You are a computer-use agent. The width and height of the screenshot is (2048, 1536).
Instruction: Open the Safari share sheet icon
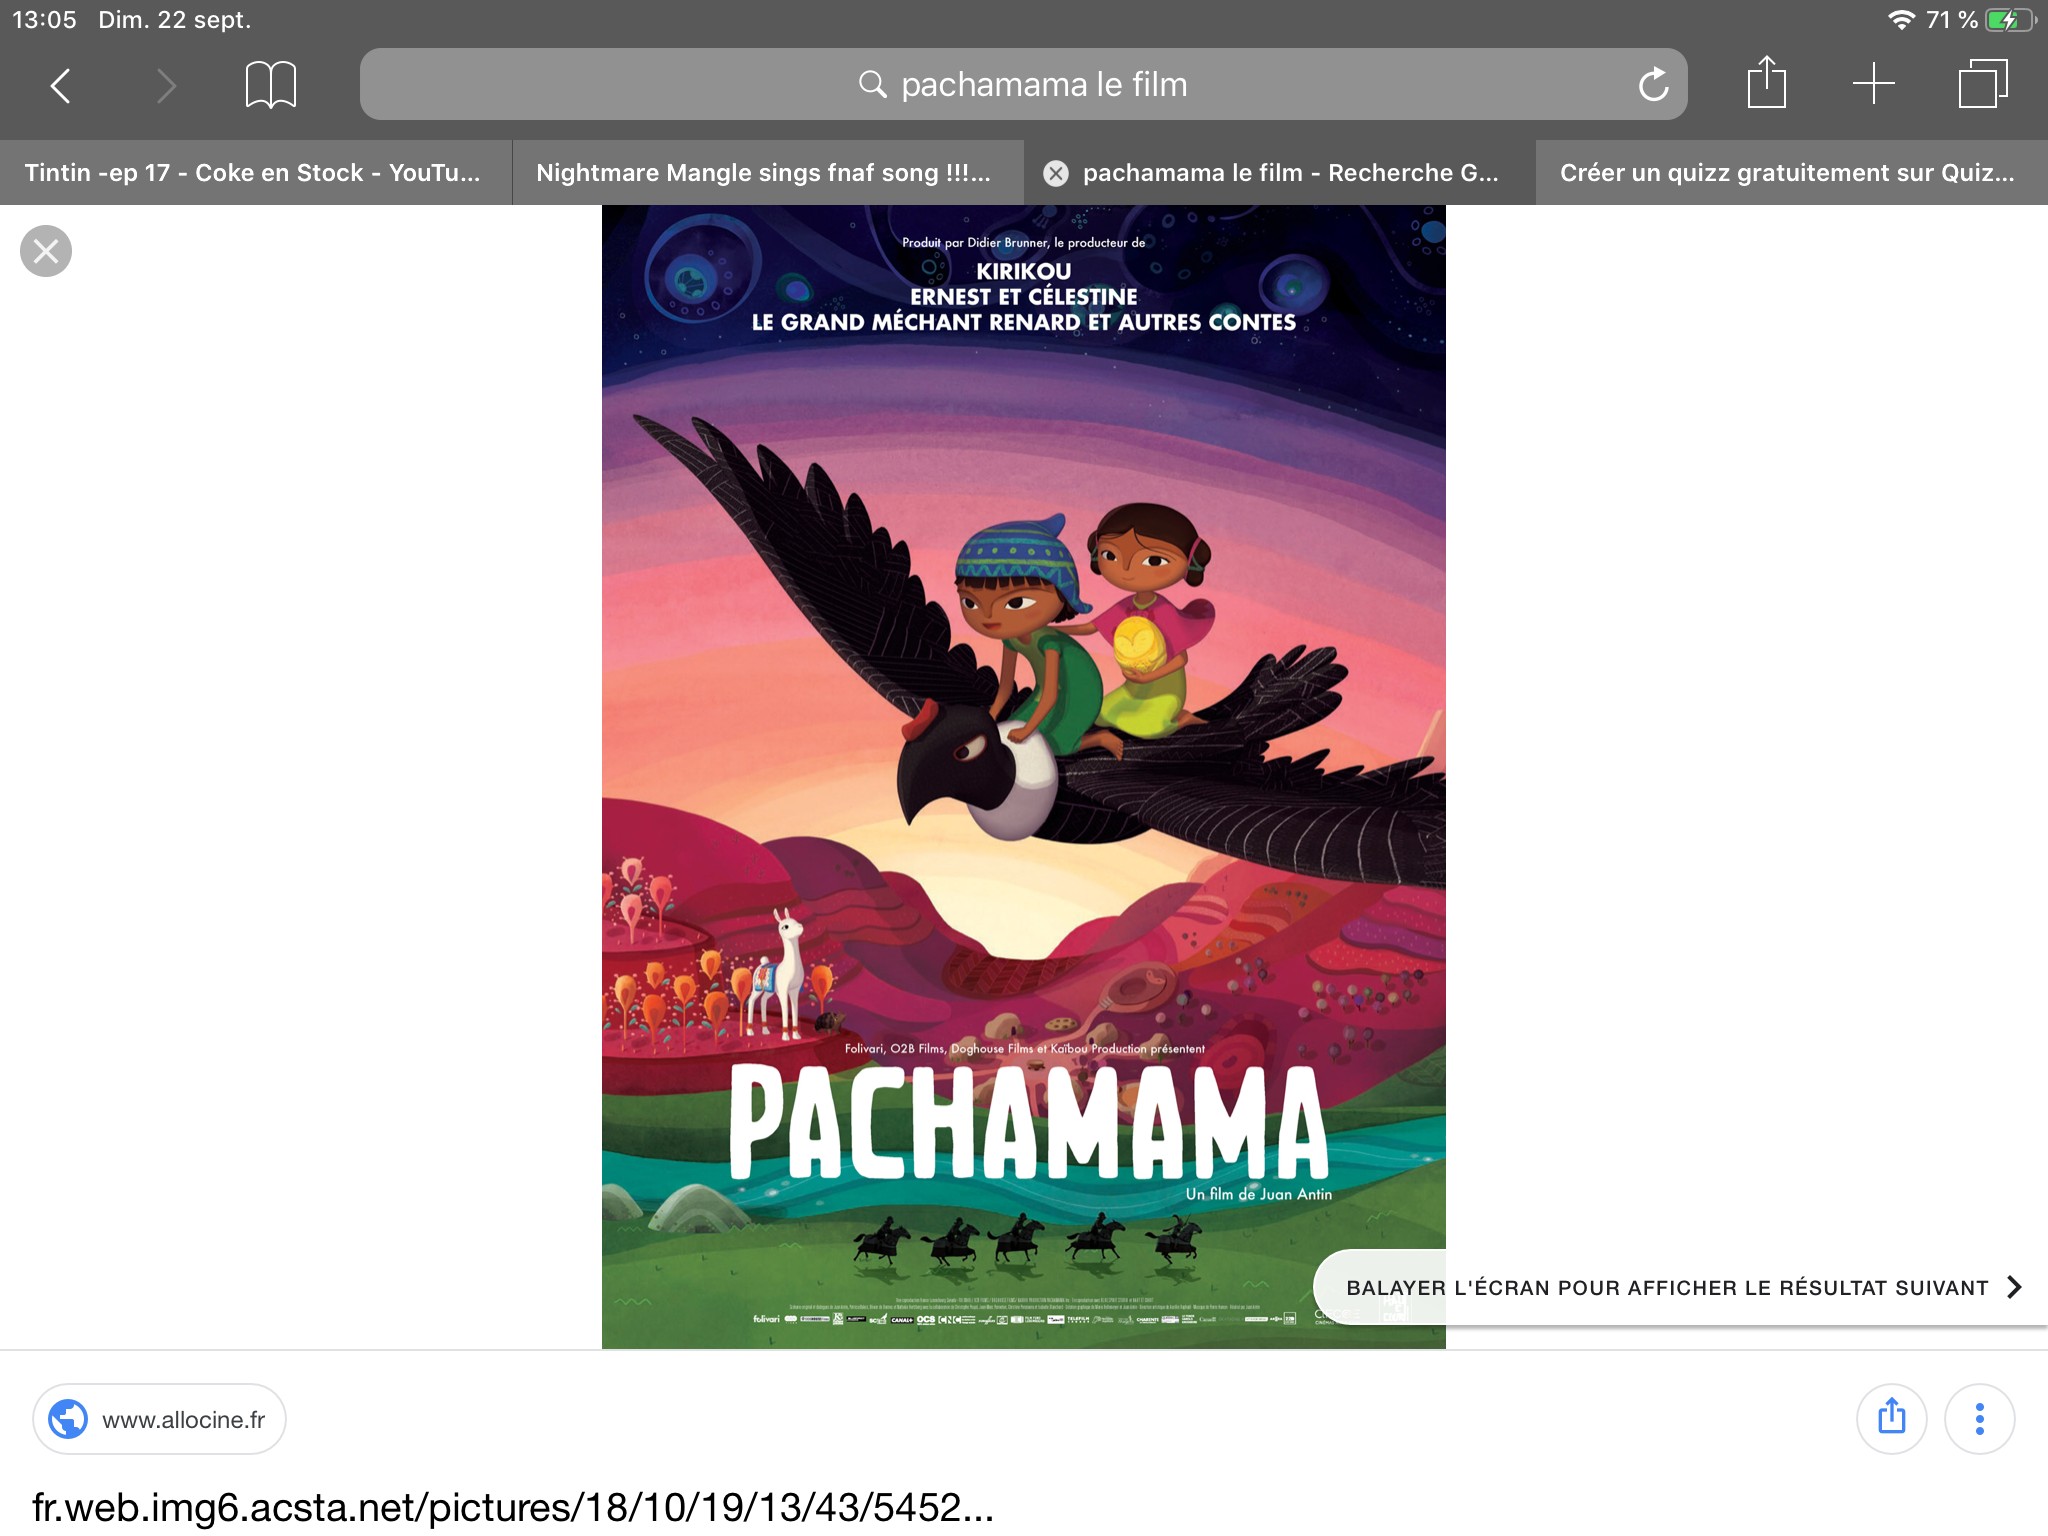(1766, 82)
